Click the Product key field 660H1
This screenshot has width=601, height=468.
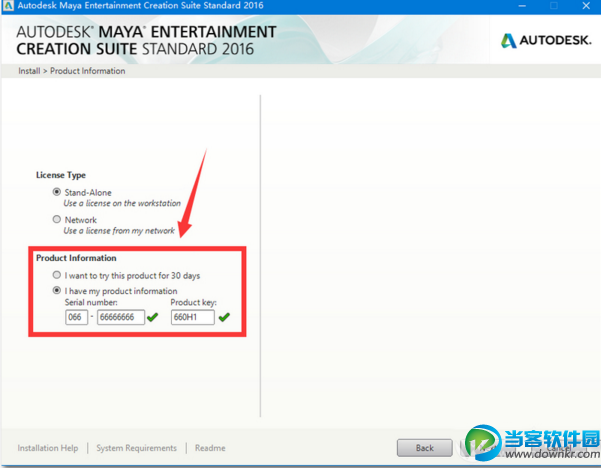tap(192, 317)
